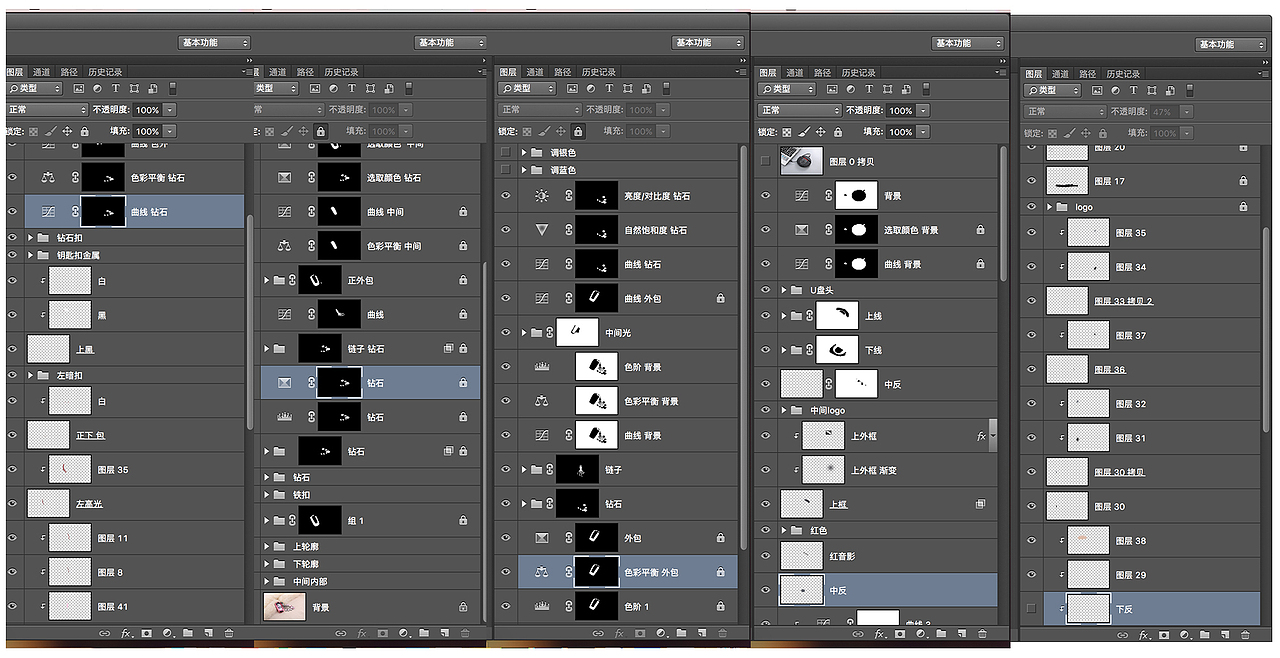
Task: Hide the 左高光 layer
Action: [x=13, y=503]
